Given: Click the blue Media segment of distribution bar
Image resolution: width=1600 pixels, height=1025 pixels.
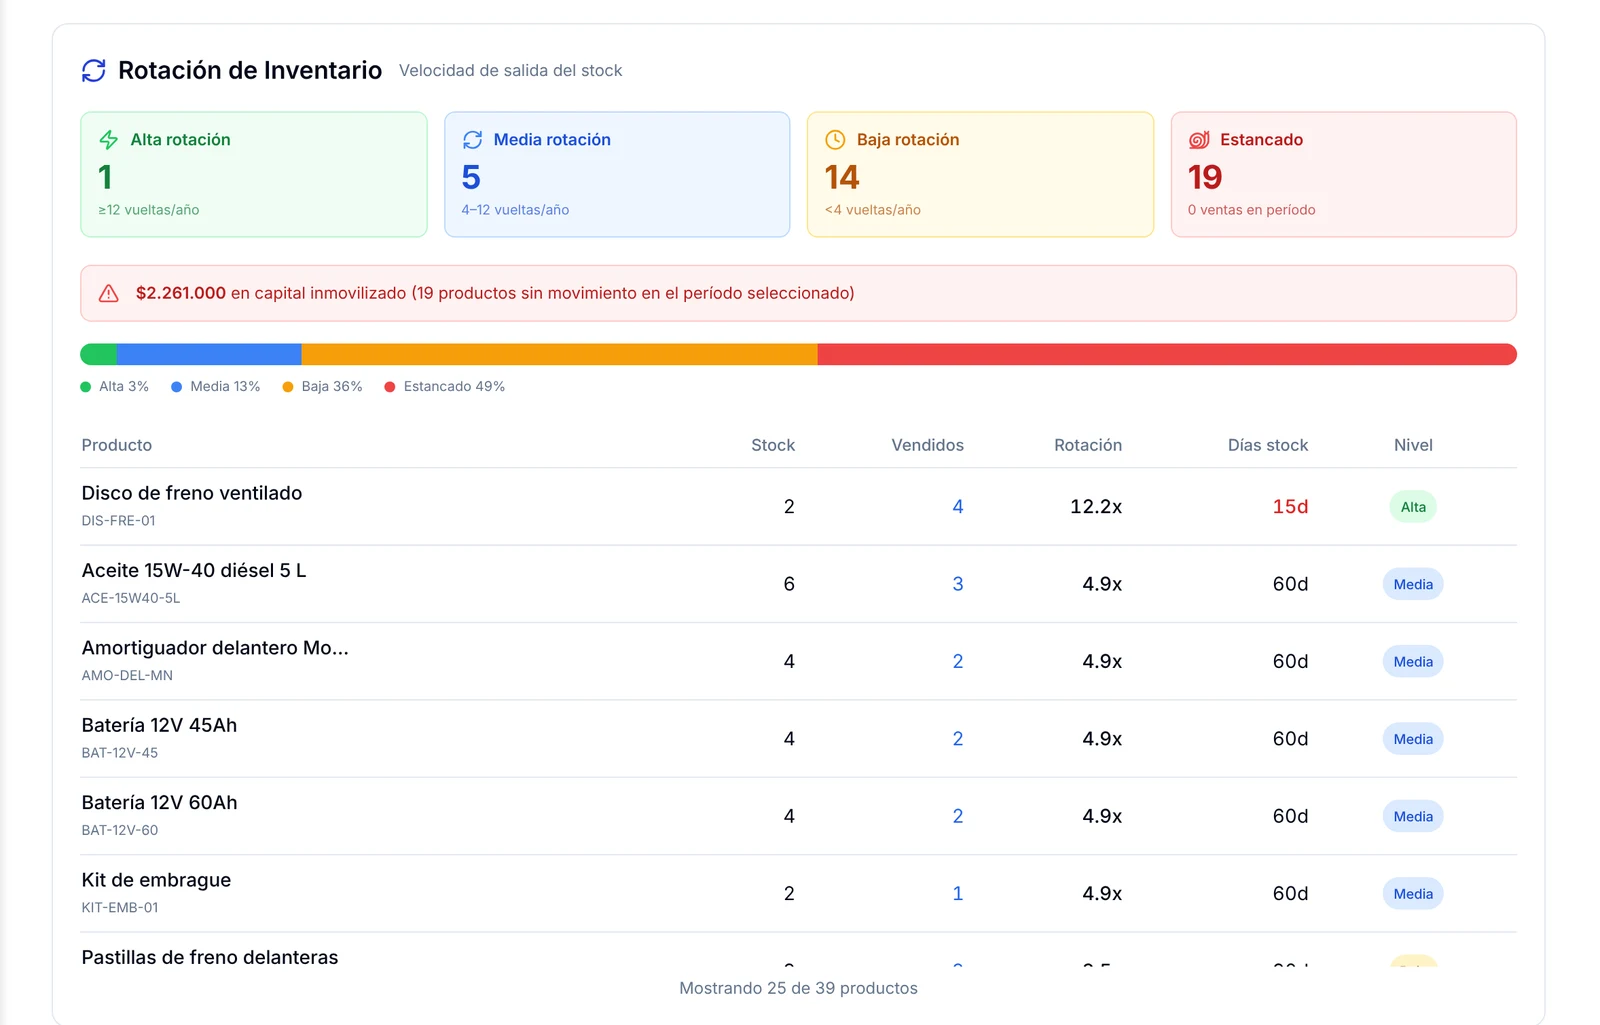Looking at the screenshot, I should coord(209,354).
